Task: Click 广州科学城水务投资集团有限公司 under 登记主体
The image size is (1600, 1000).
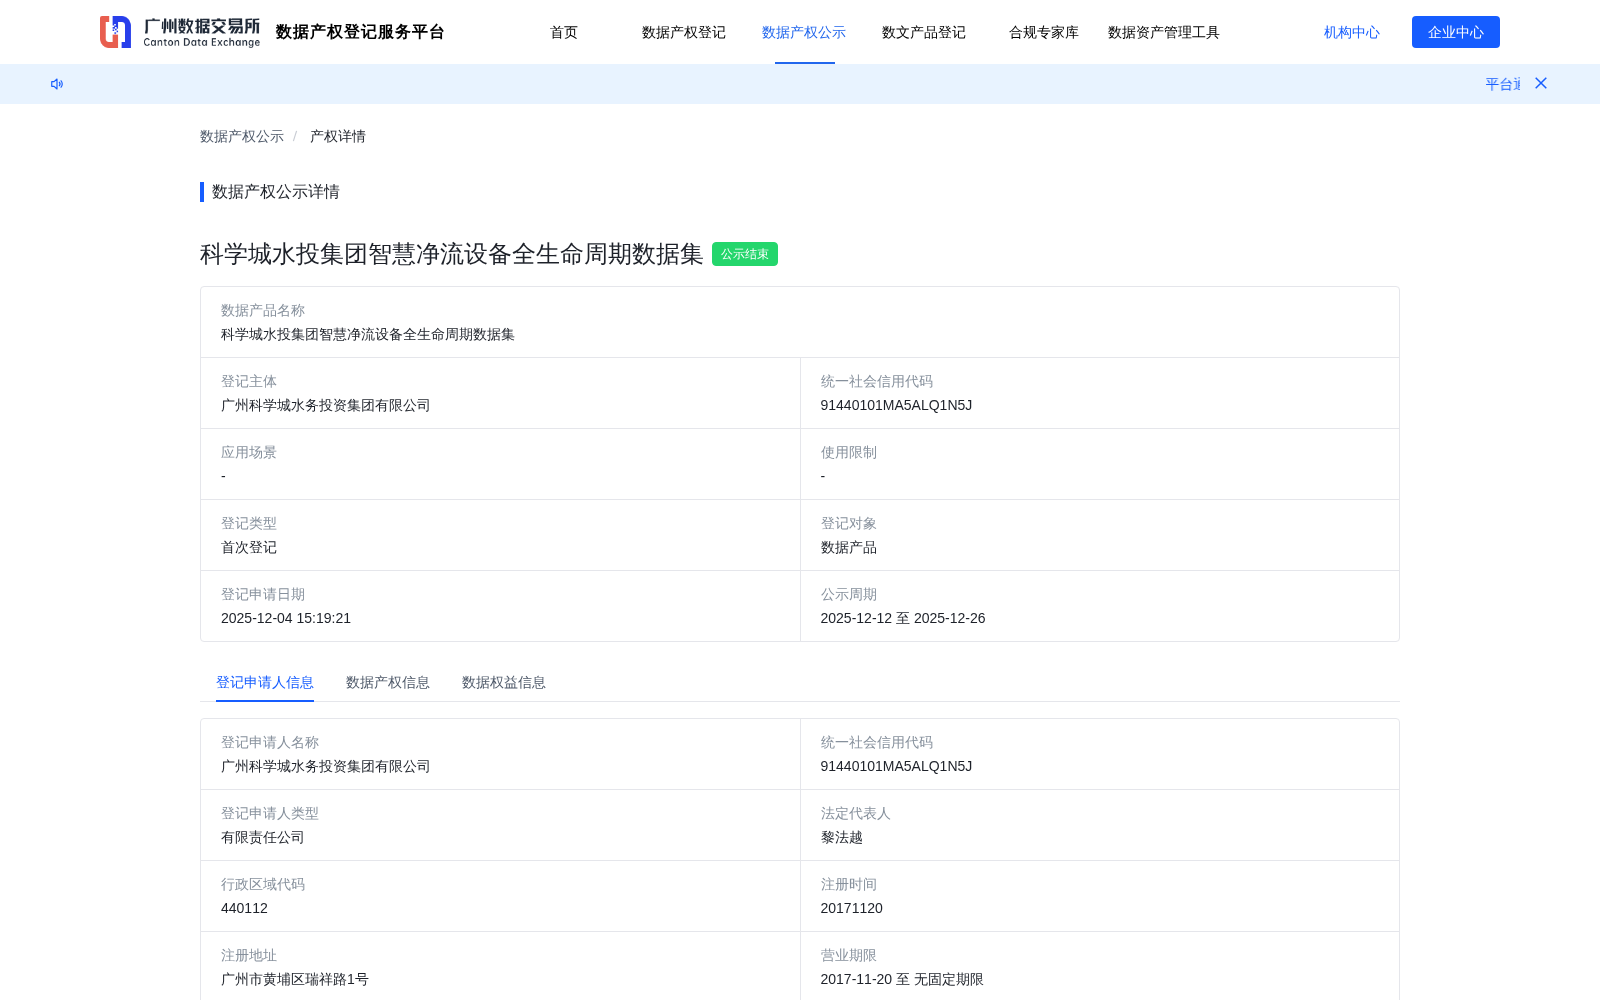Action: point(326,405)
